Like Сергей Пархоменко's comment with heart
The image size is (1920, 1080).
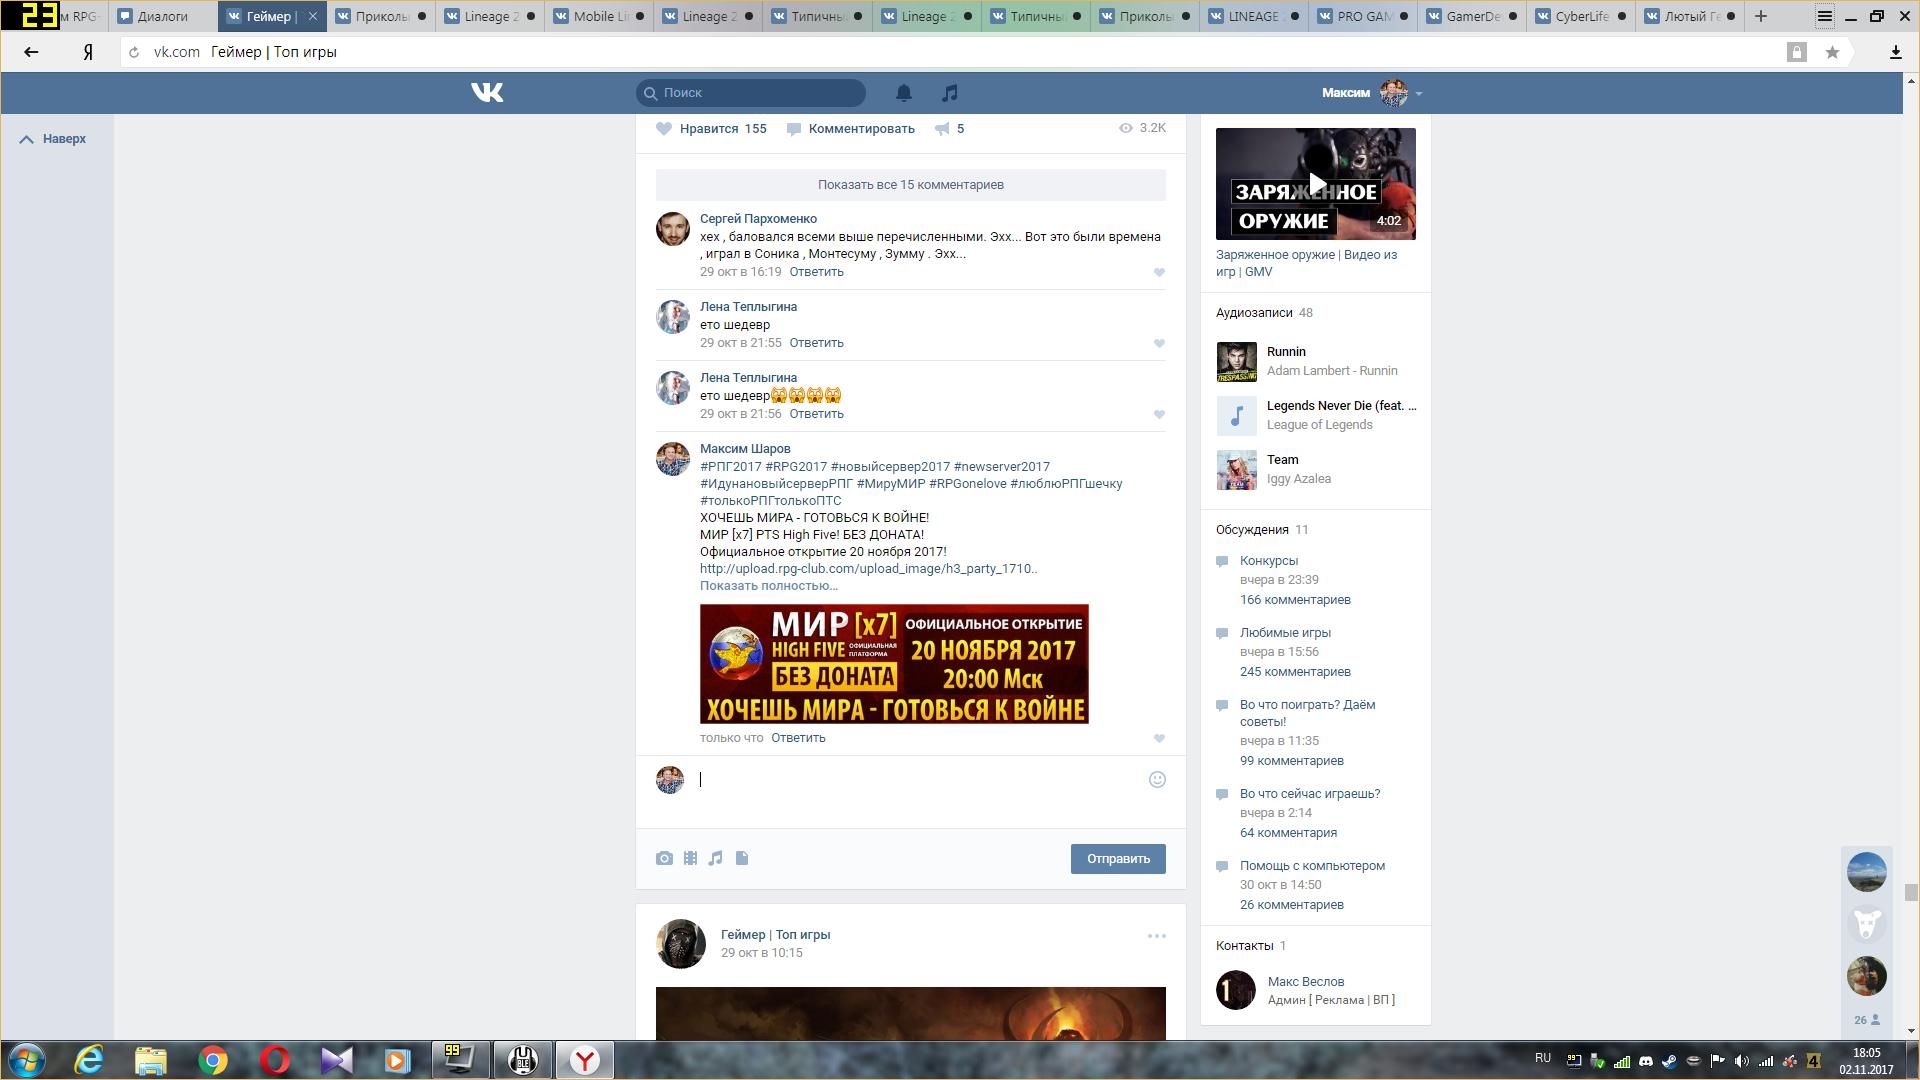1159,272
